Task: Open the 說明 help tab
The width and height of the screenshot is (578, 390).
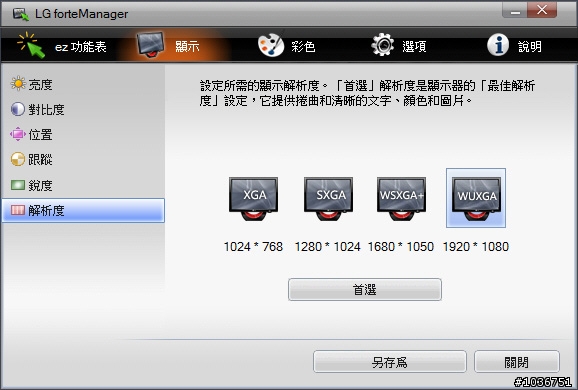Action: point(514,46)
